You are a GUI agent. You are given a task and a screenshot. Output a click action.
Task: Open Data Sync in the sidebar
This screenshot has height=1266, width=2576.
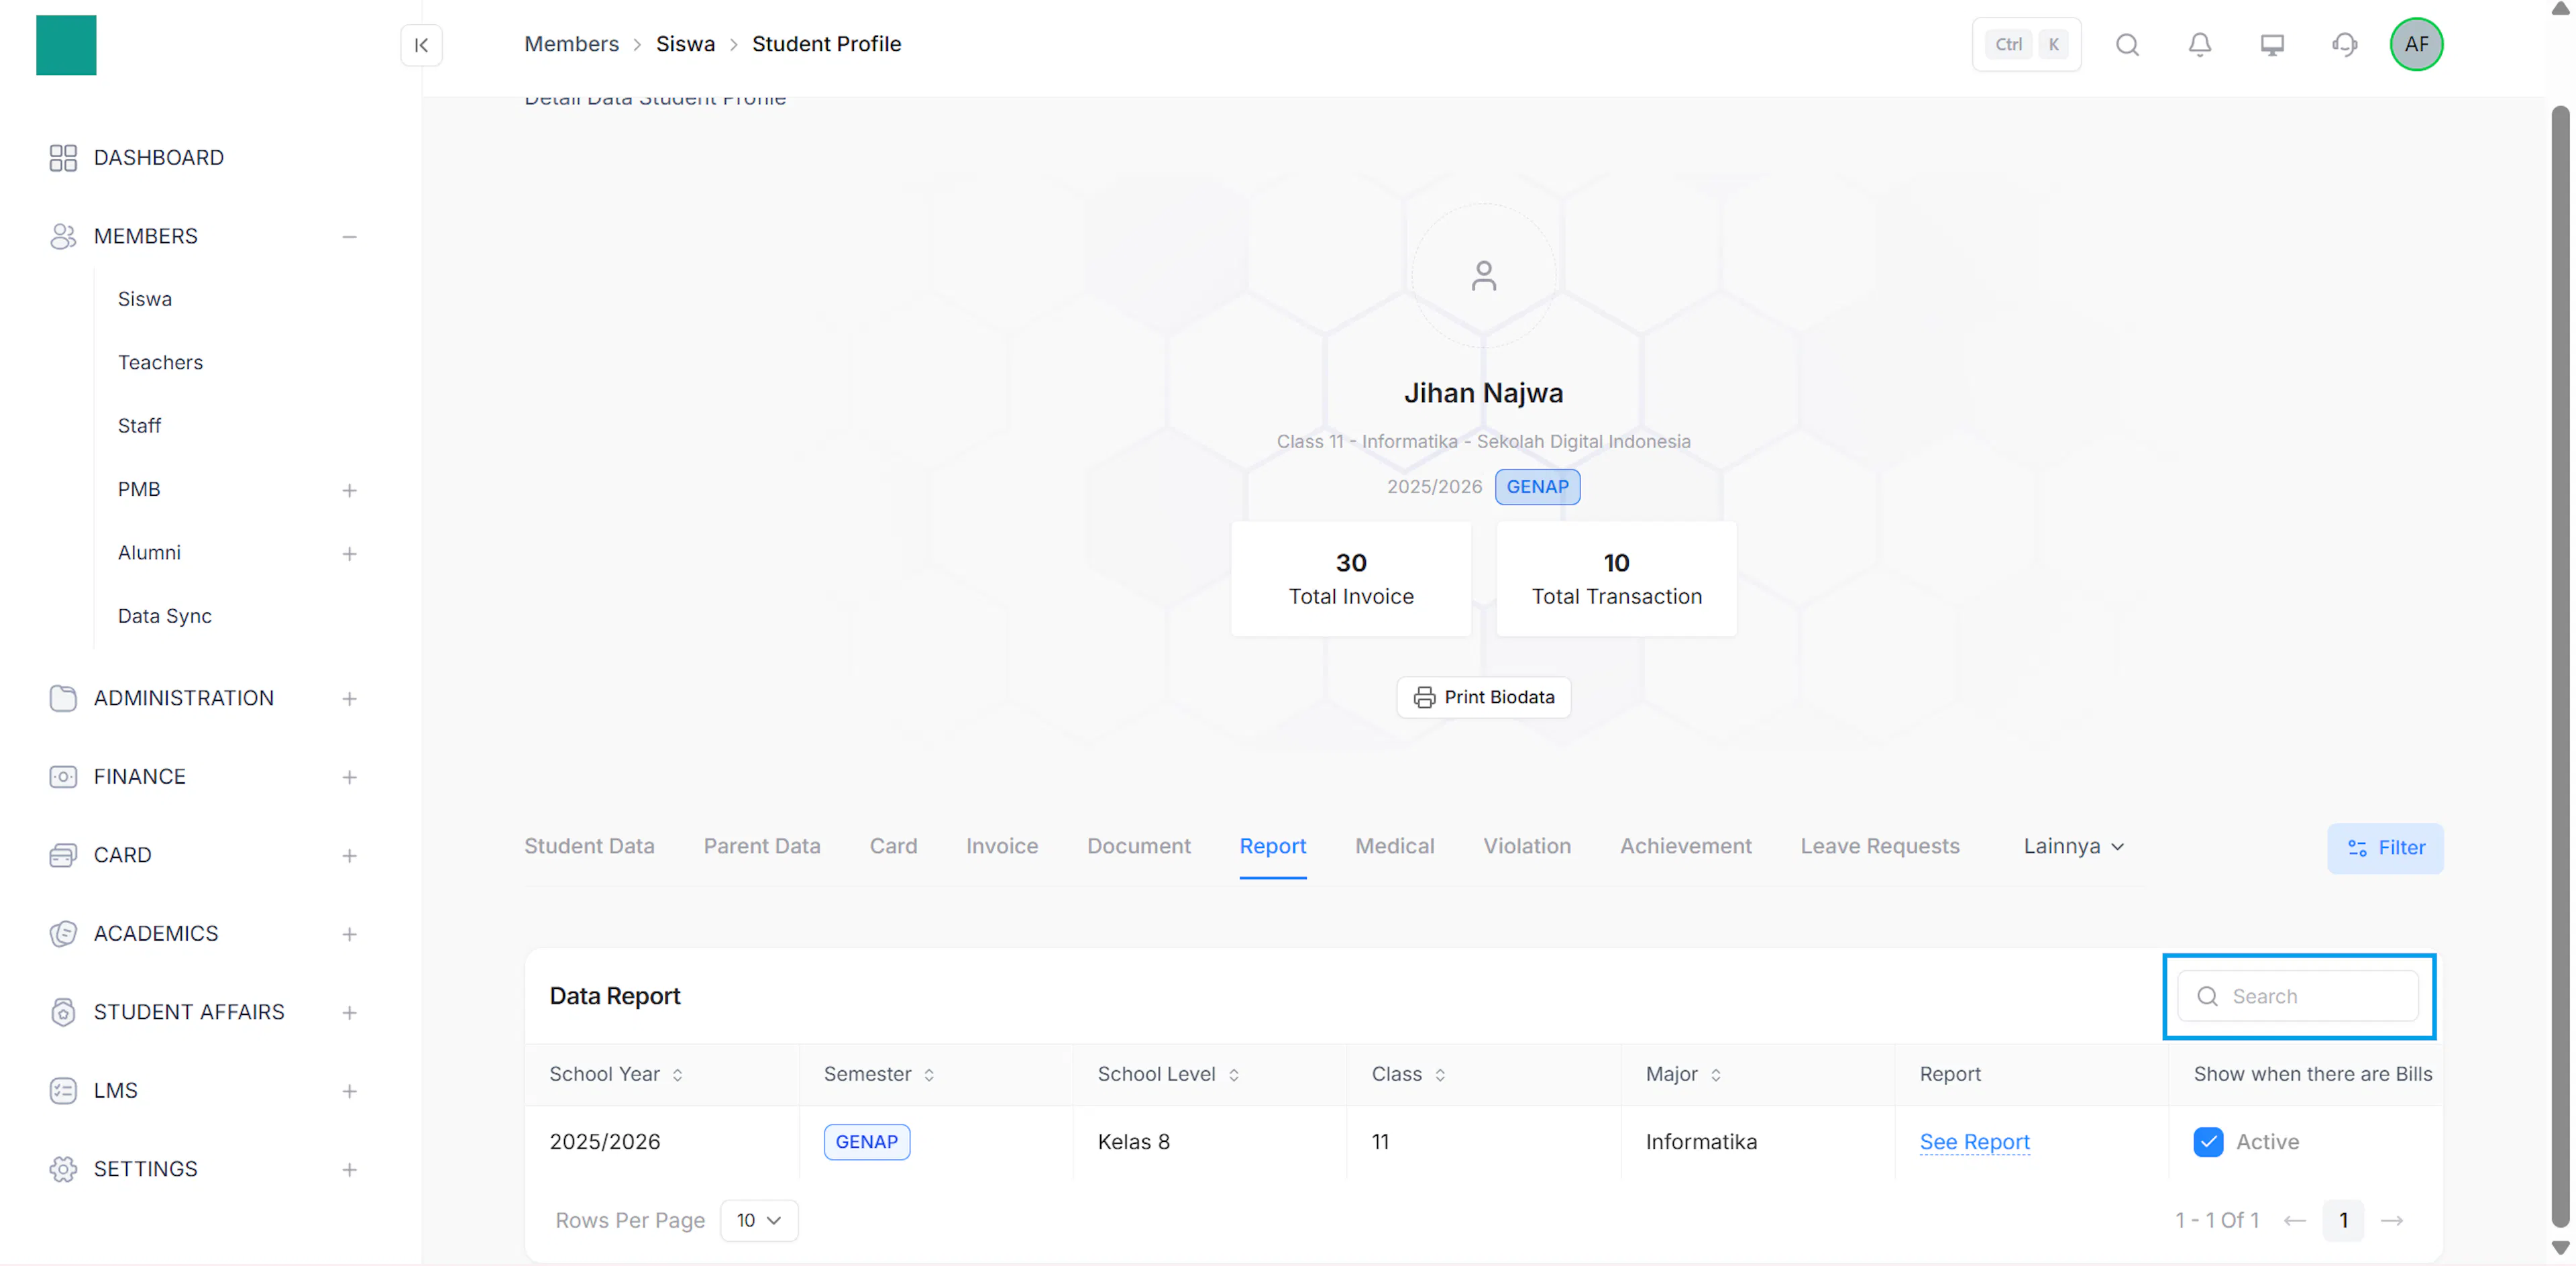pos(165,616)
